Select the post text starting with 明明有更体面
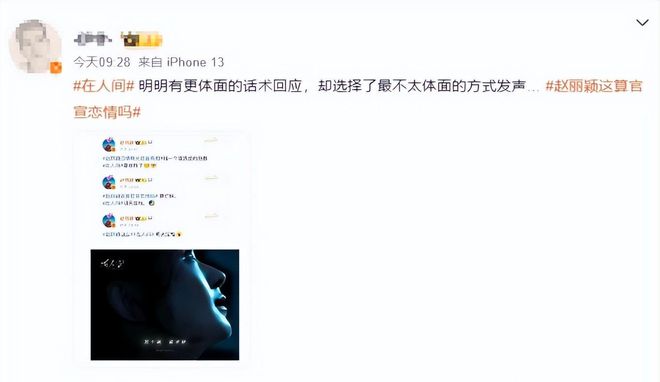Viewport: 660px width, 382px height. coord(332,86)
